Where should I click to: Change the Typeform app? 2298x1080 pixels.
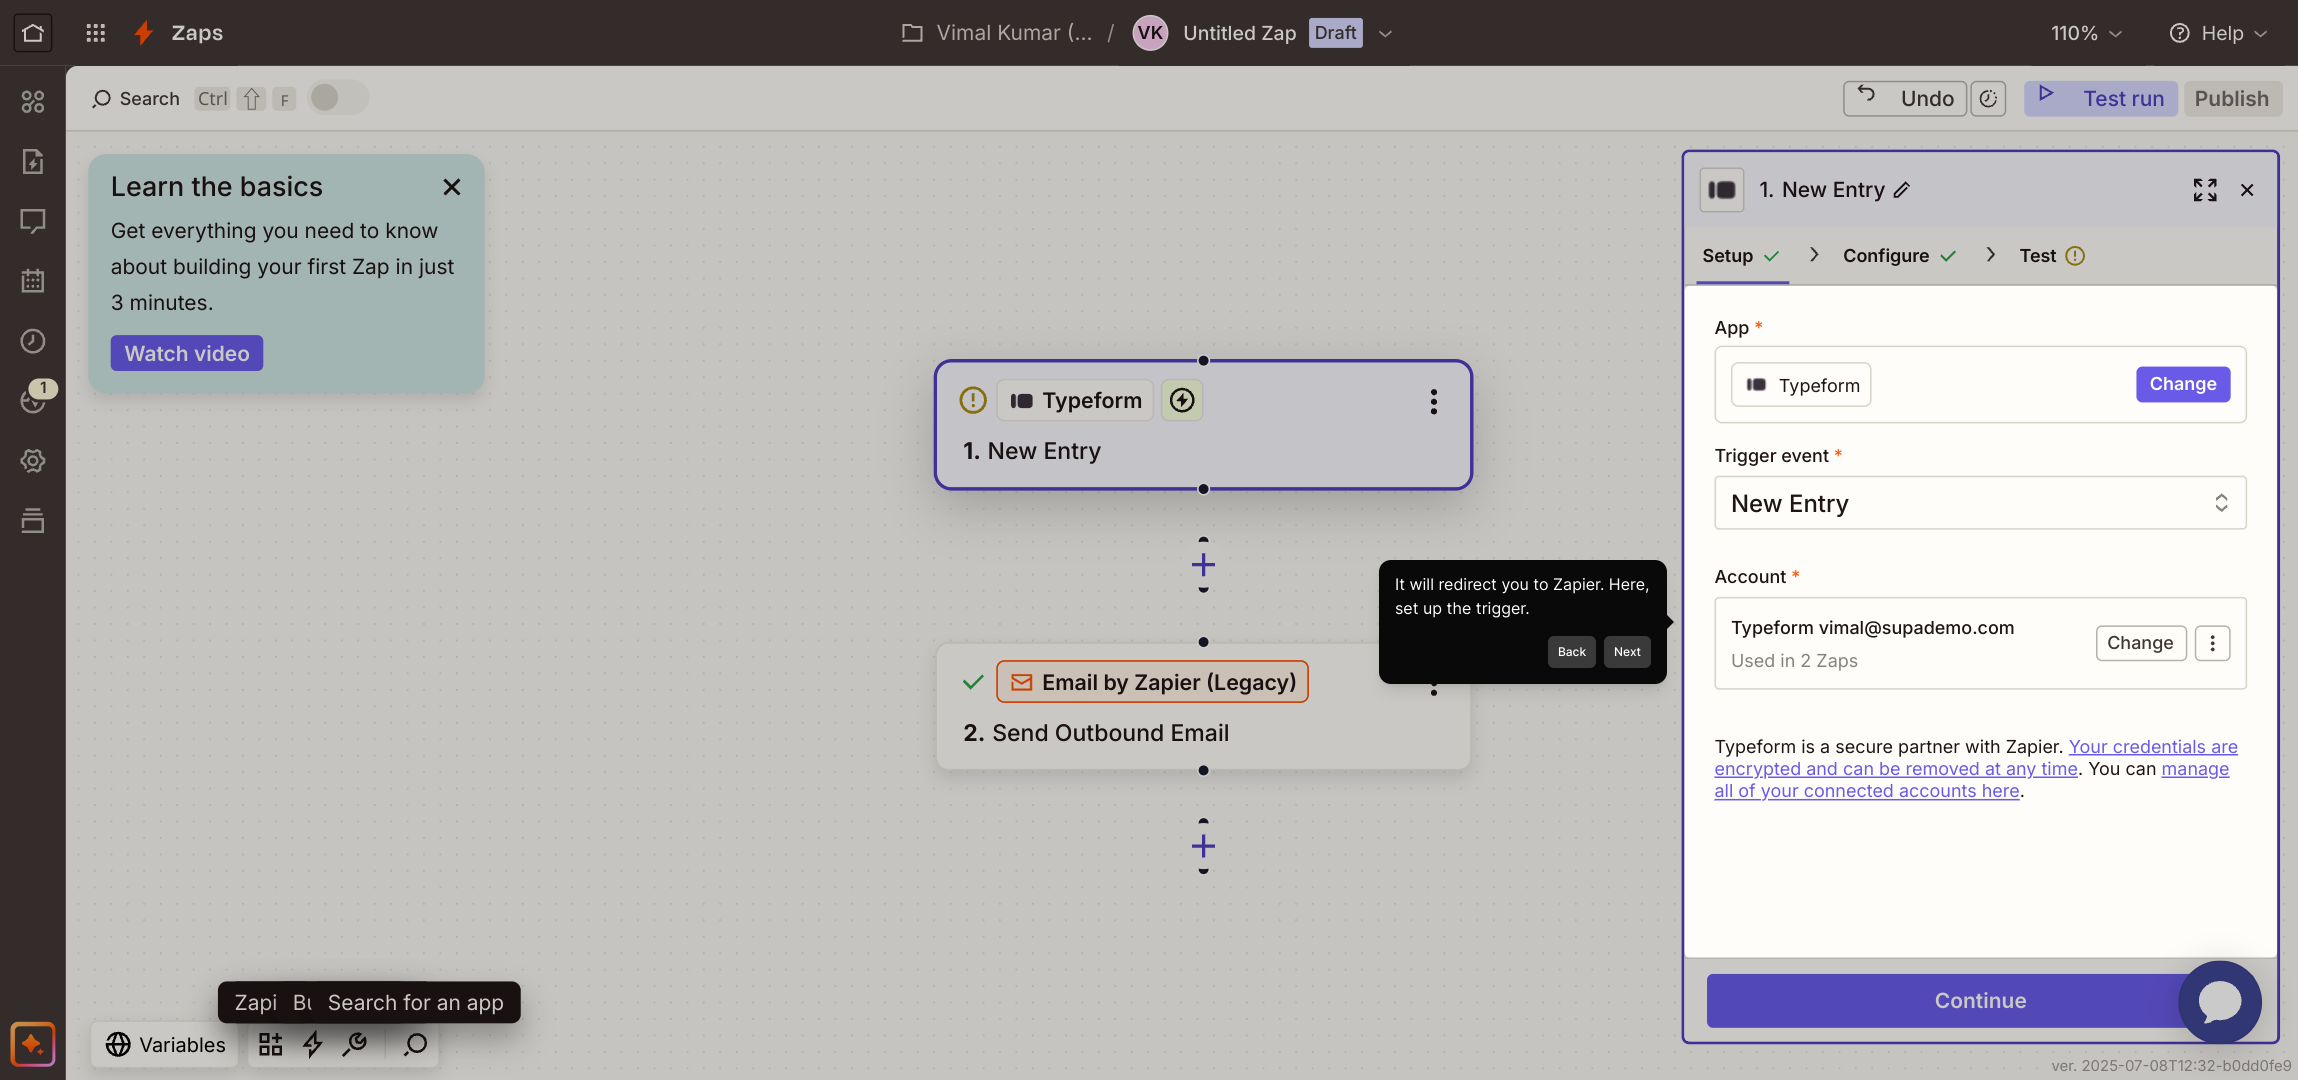pyautogui.click(x=2183, y=384)
